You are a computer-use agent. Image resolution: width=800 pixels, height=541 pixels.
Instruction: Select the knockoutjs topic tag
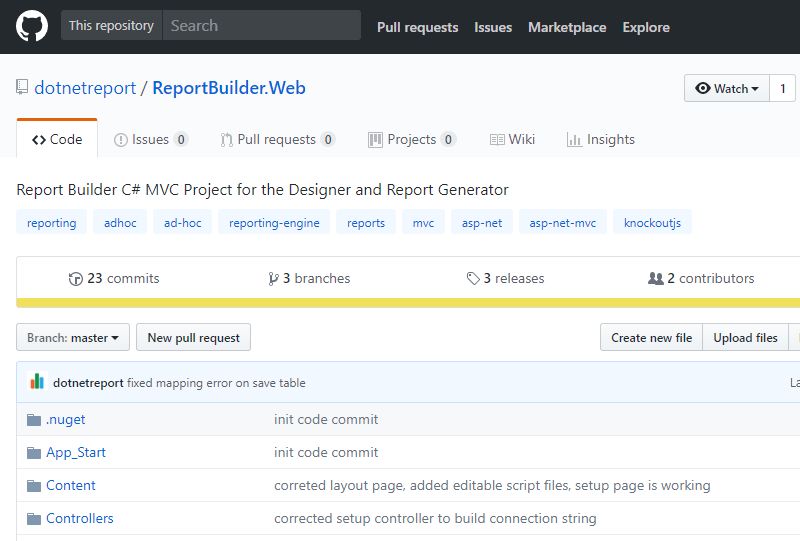tap(653, 223)
